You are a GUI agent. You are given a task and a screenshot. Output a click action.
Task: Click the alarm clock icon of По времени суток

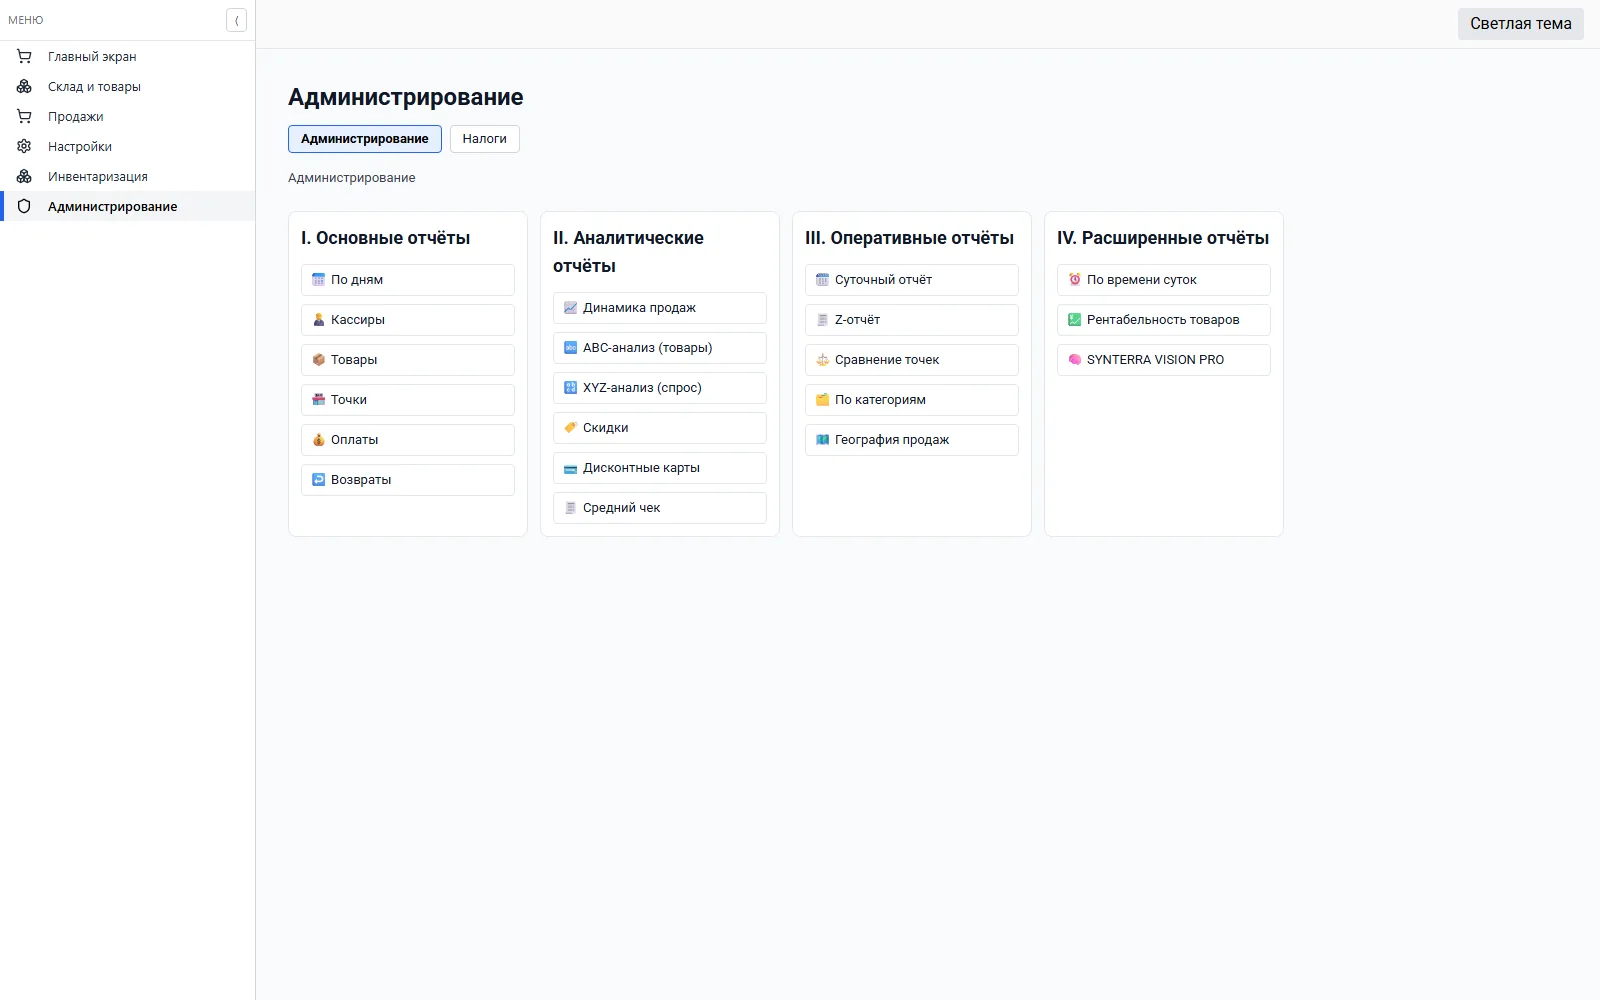(x=1075, y=280)
